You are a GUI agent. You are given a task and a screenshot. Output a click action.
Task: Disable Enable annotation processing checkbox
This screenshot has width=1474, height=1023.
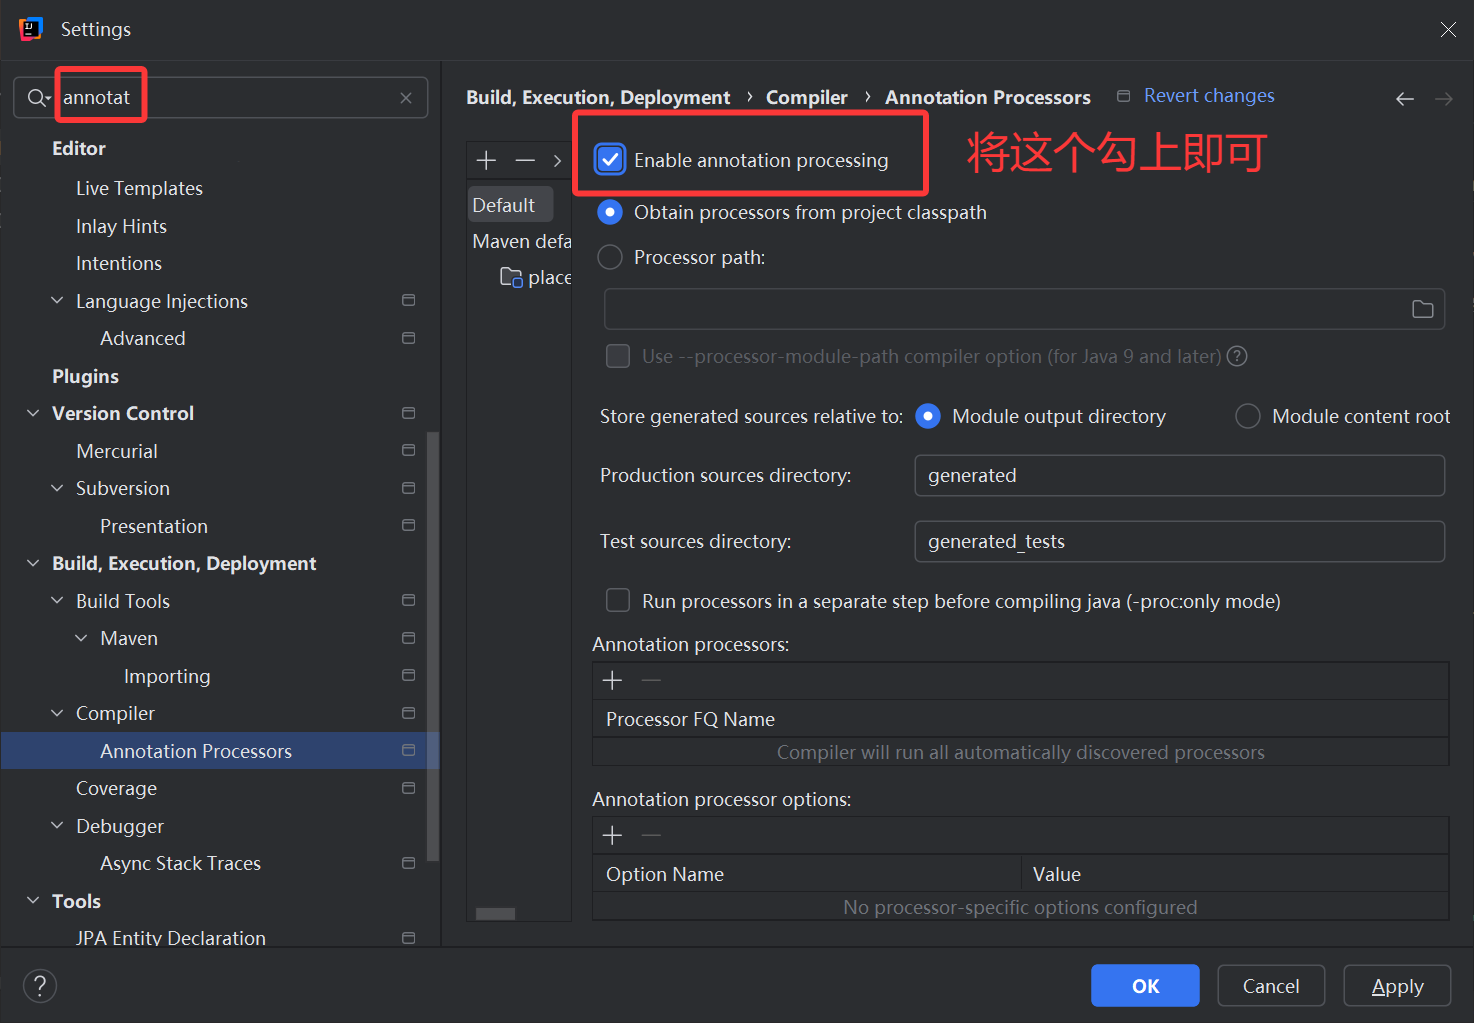(x=610, y=160)
